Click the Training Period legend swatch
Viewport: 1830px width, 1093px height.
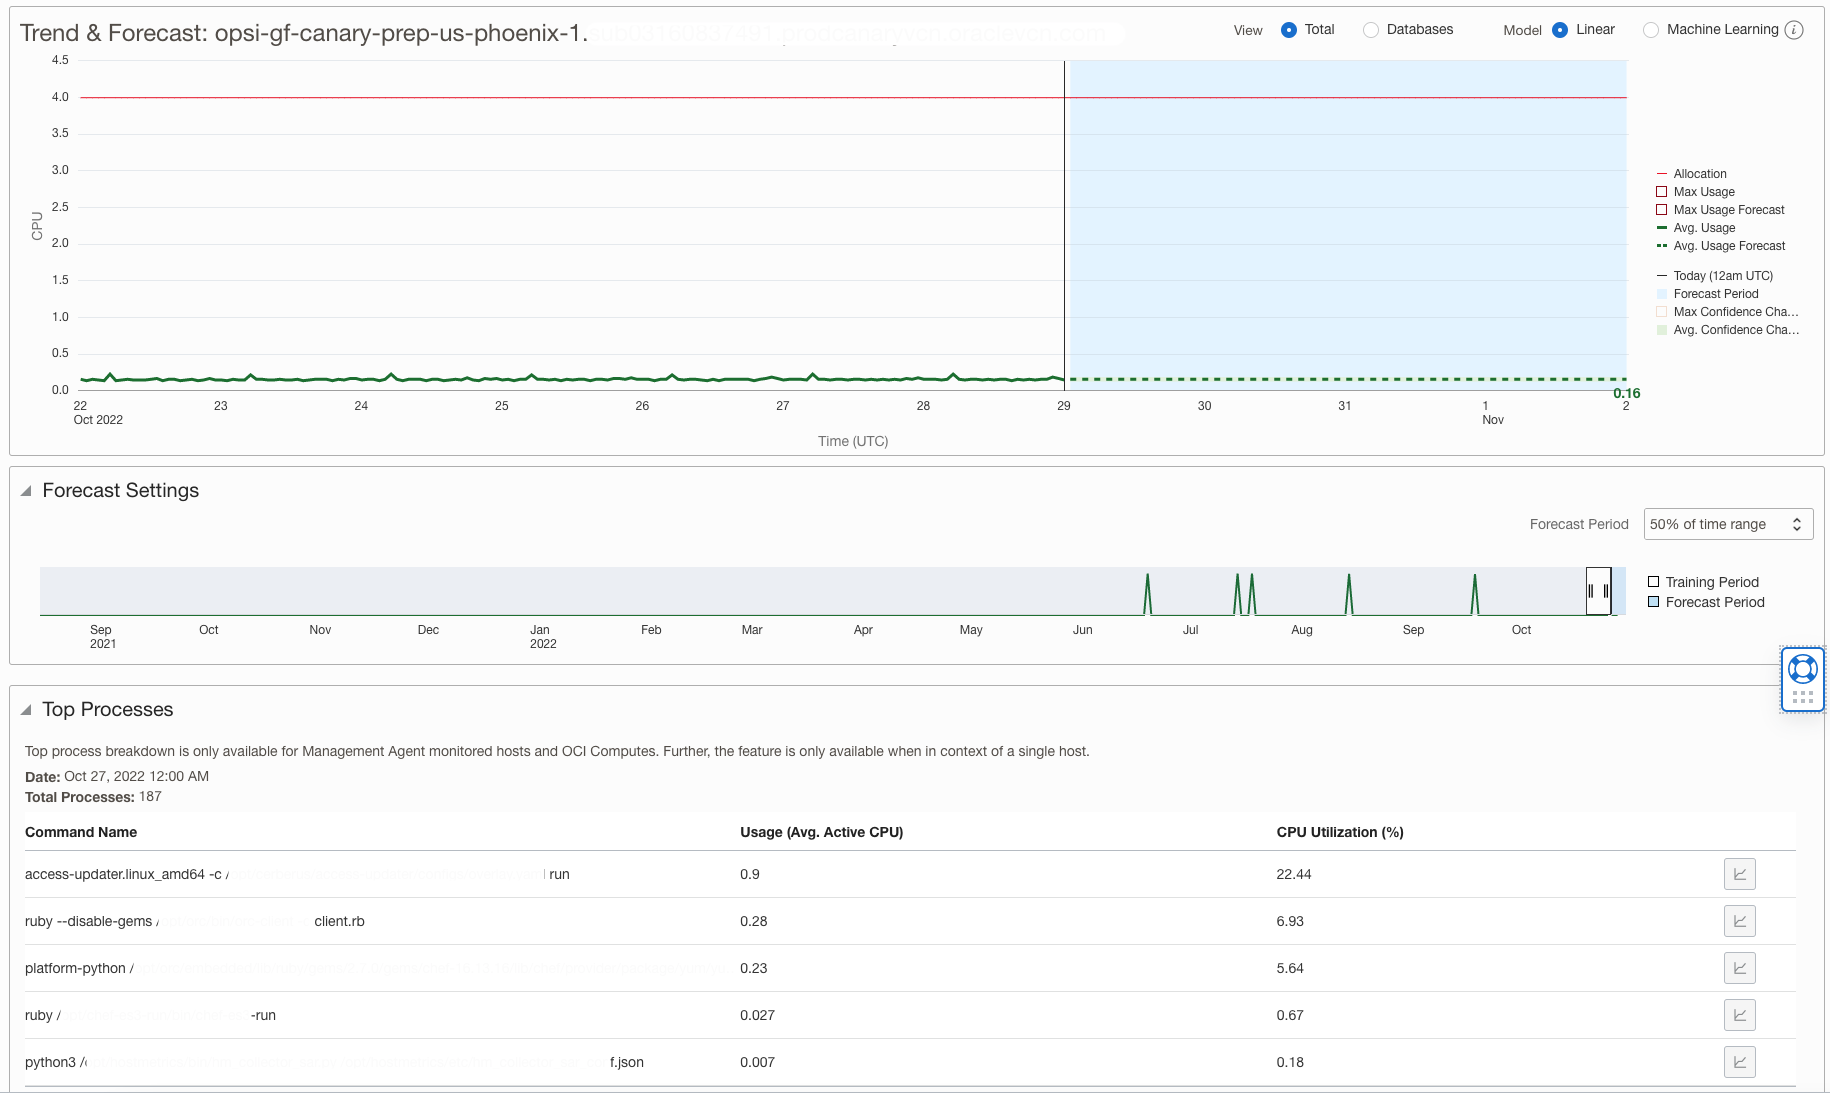click(x=1654, y=581)
